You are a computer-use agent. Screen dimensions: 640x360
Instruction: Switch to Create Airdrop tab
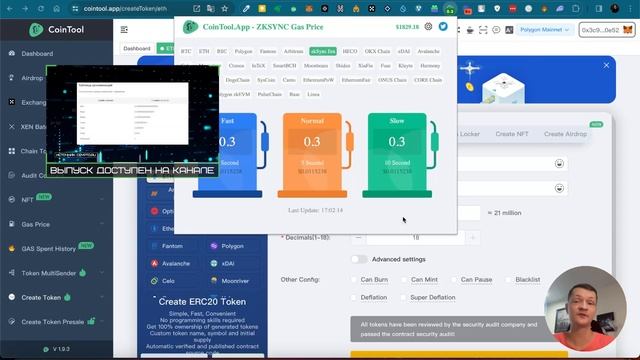565,134
